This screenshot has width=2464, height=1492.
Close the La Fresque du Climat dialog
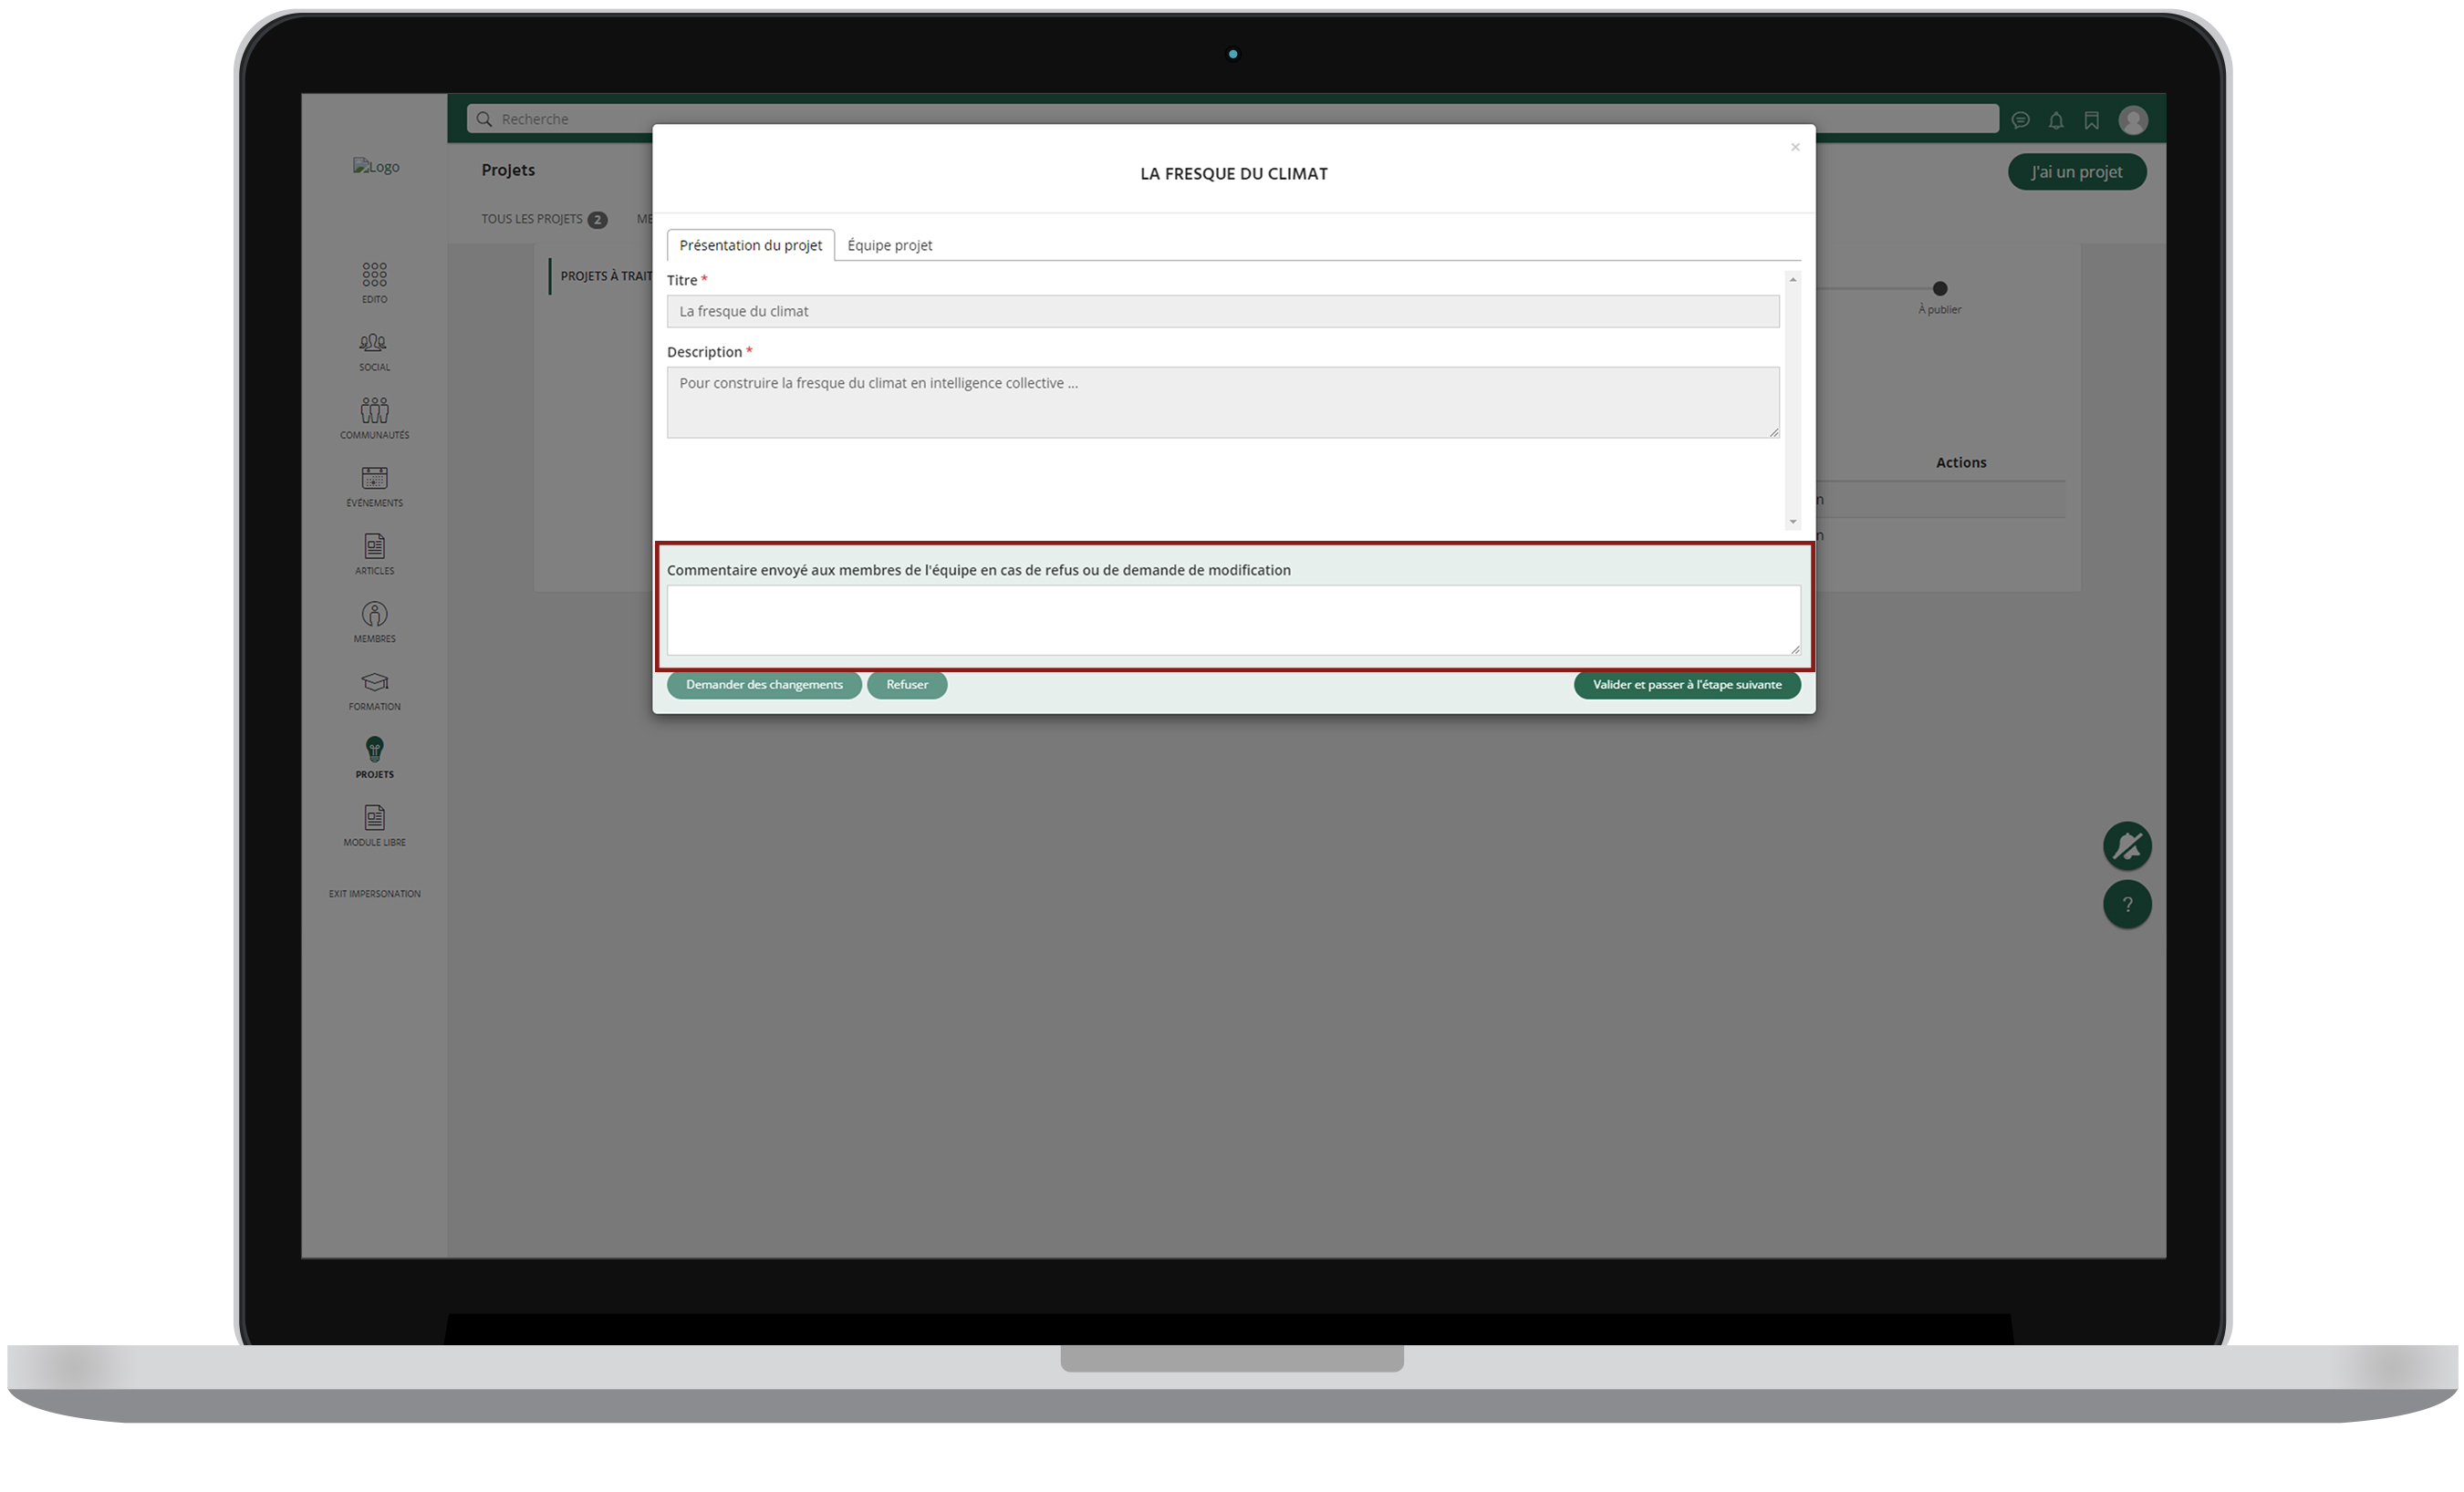(x=1795, y=147)
